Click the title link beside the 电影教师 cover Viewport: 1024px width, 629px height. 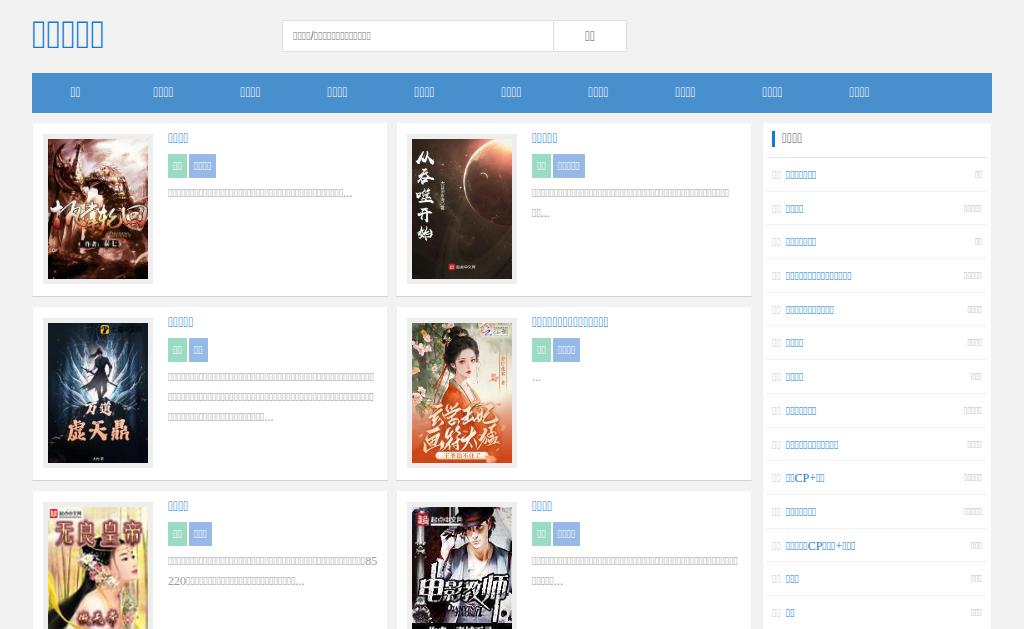pos(541,506)
